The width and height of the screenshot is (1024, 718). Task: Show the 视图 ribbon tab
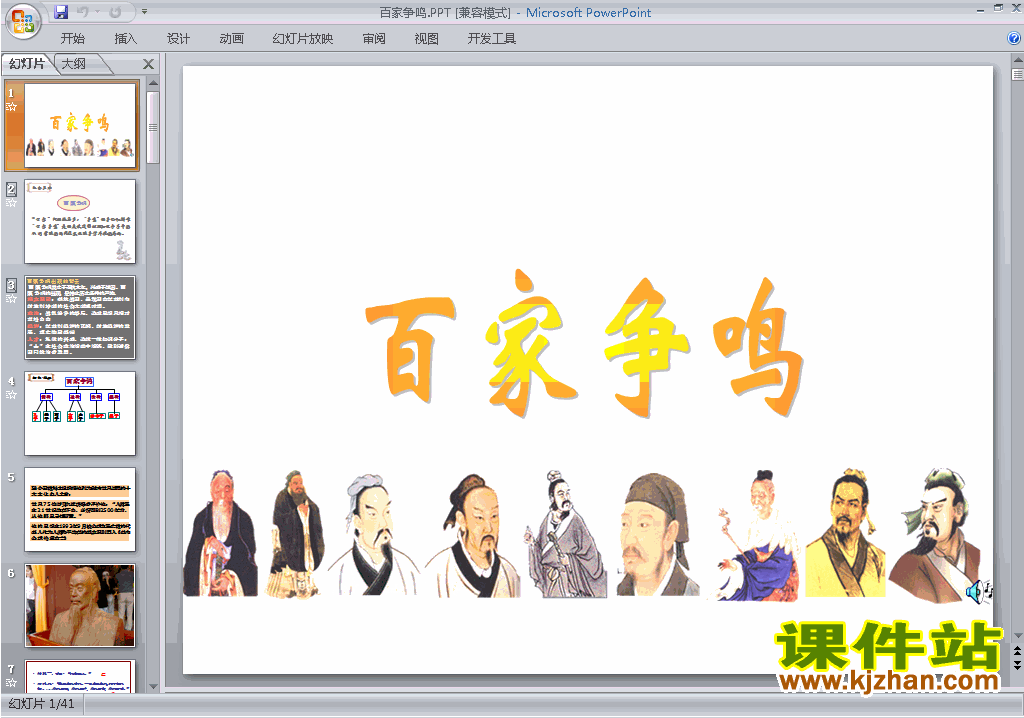[426, 39]
